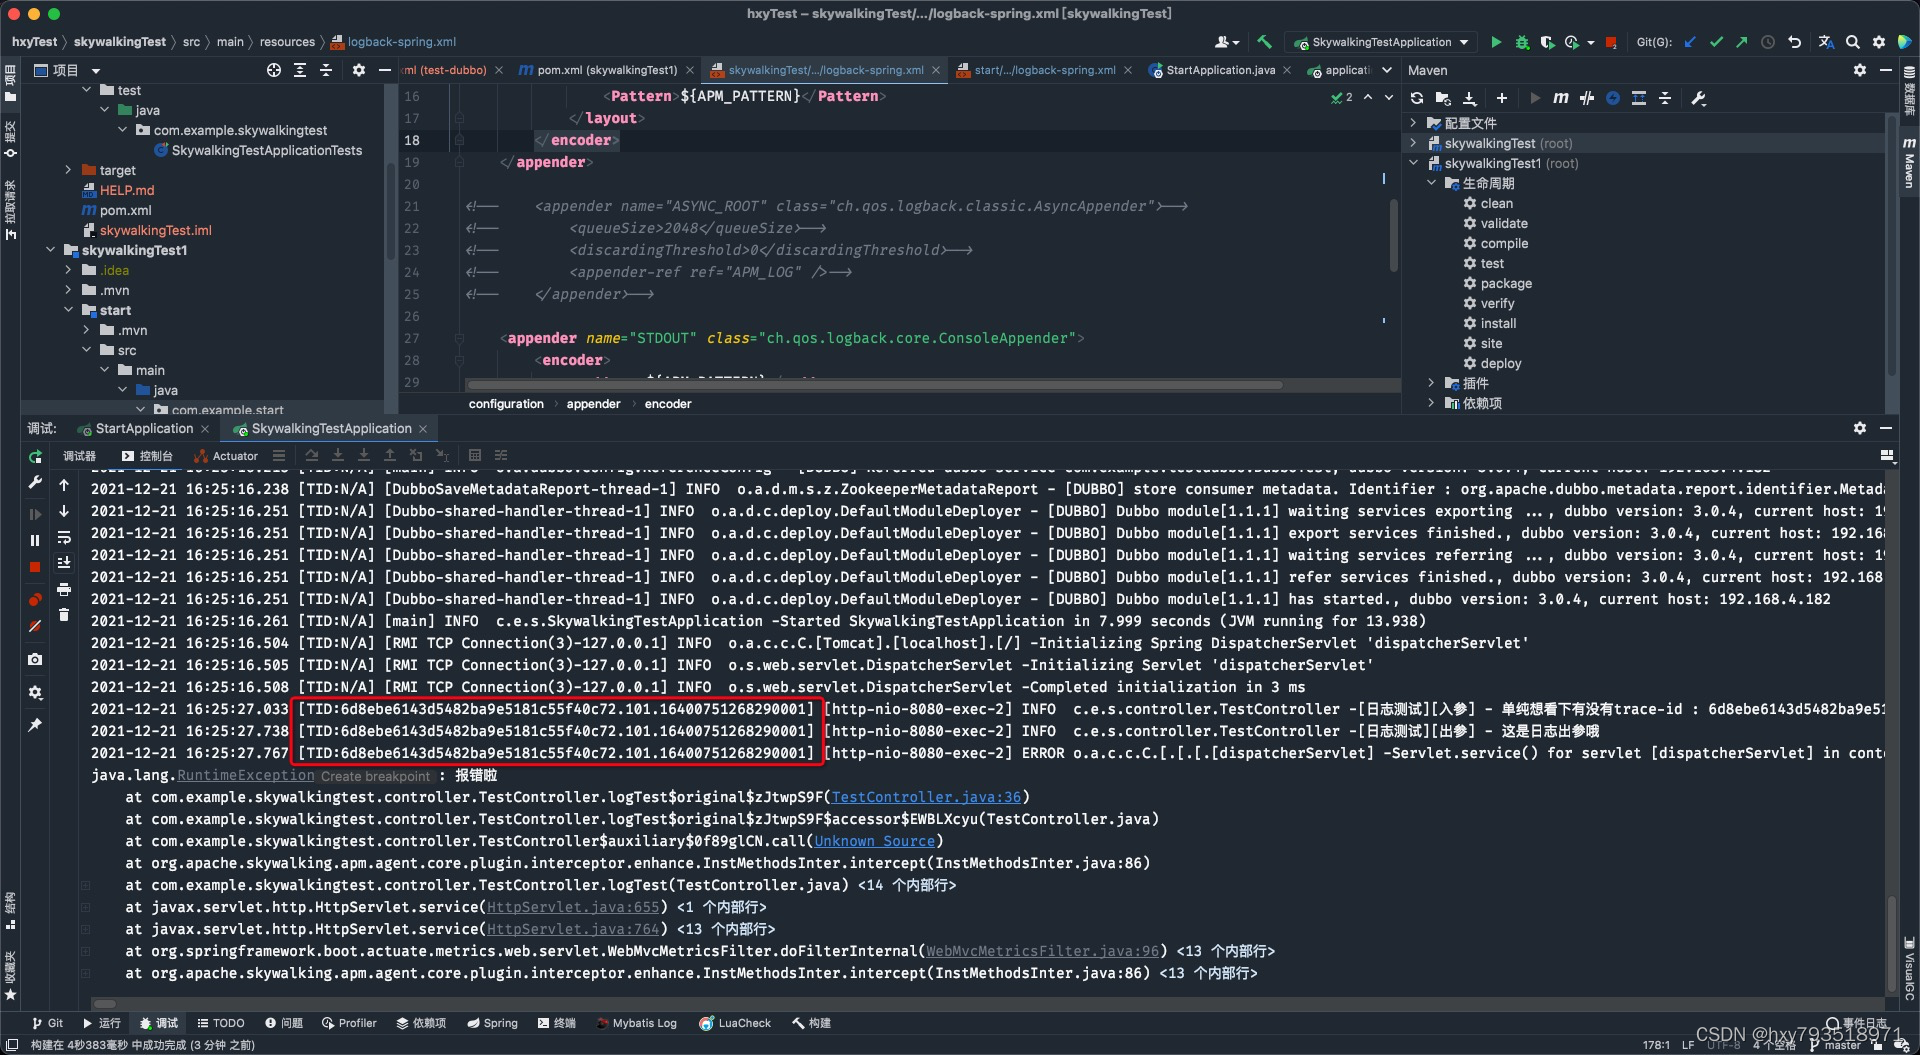The height and width of the screenshot is (1055, 1920).
Task: Open WebMvcMetricsFilter.java:96 link
Action: pyautogui.click(x=1042, y=951)
